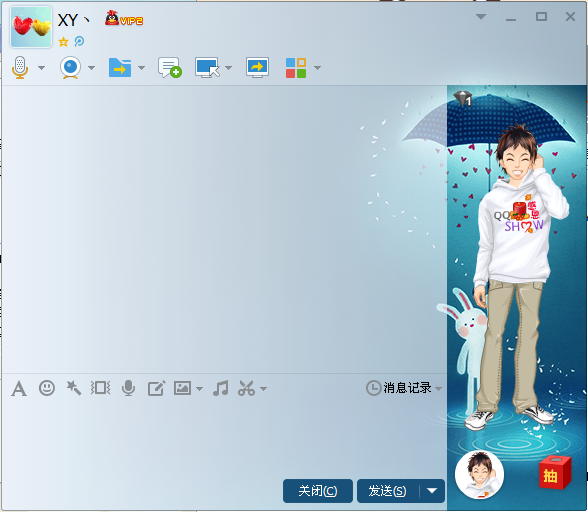
Task: Maximize the chat window
Action: pyautogui.click(x=541, y=17)
